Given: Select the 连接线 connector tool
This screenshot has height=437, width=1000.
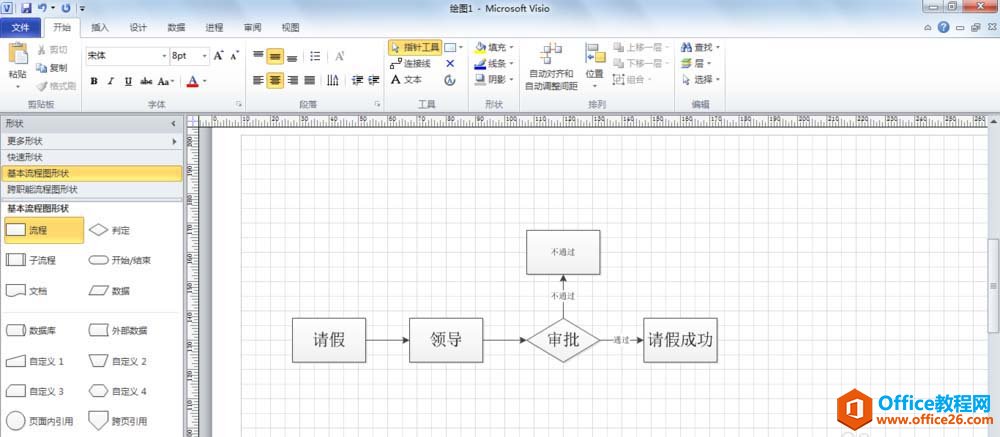Looking at the screenshot, I should pos(410,63).
